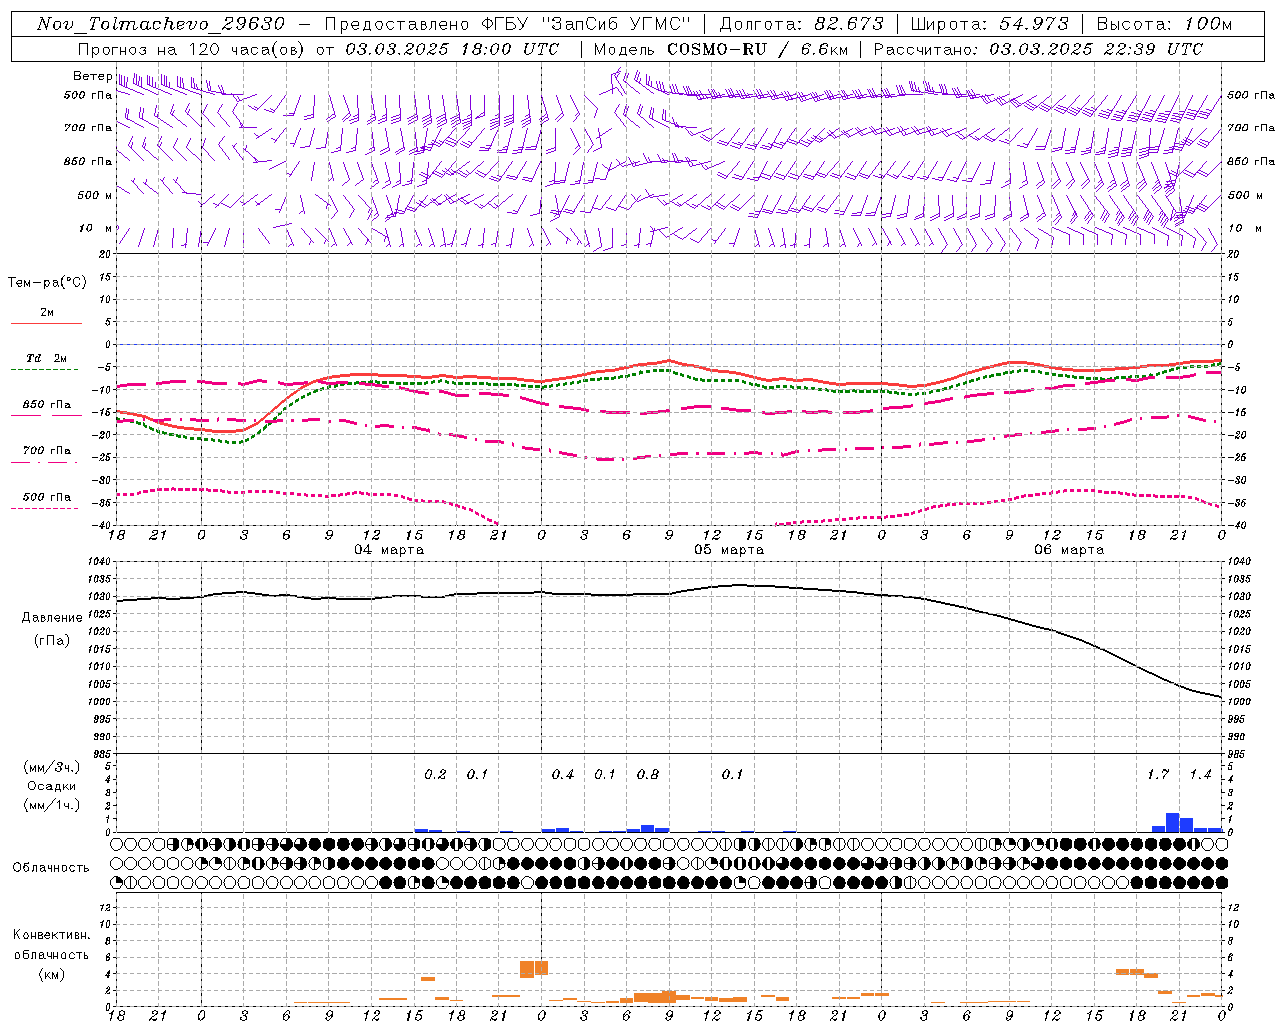The width and height of the screenshot is (1280, 1024).
Task: Select the 0.8 precipitation amount
Action: coord(648,774)
